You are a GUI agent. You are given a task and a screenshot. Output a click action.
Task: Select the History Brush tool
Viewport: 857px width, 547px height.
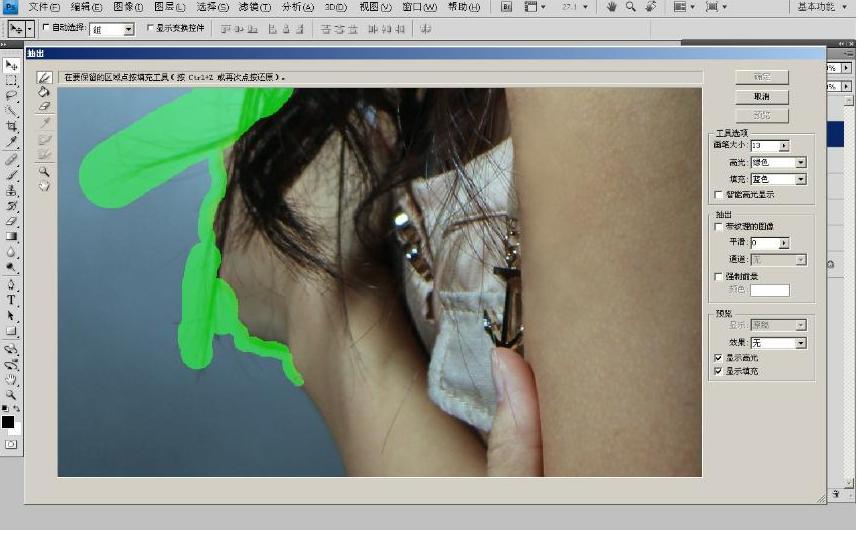pyautogui.click(x=11, y=205)
